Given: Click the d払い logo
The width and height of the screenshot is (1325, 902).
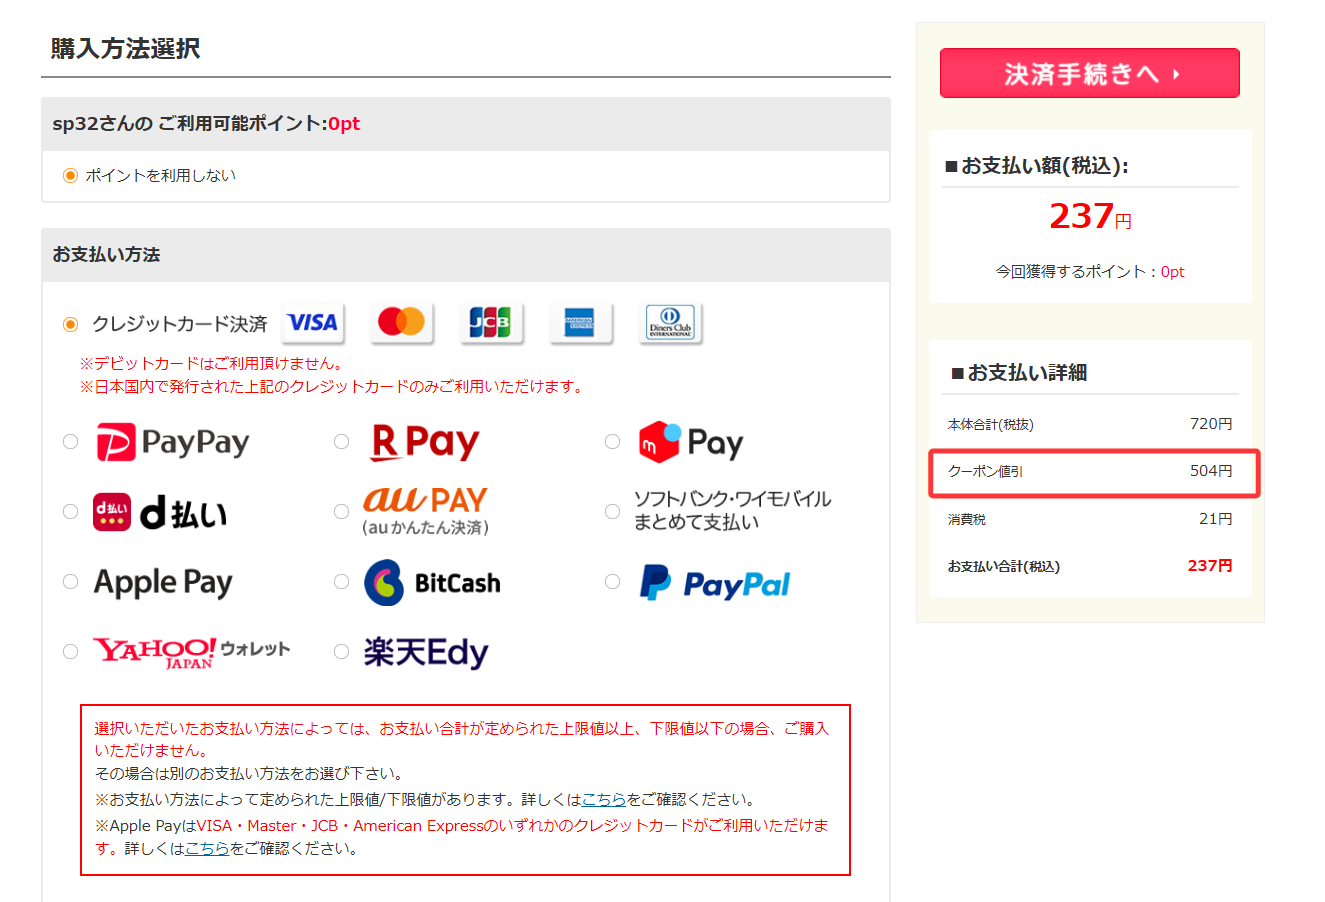Looking at the screenshot, I should (160, 512).
